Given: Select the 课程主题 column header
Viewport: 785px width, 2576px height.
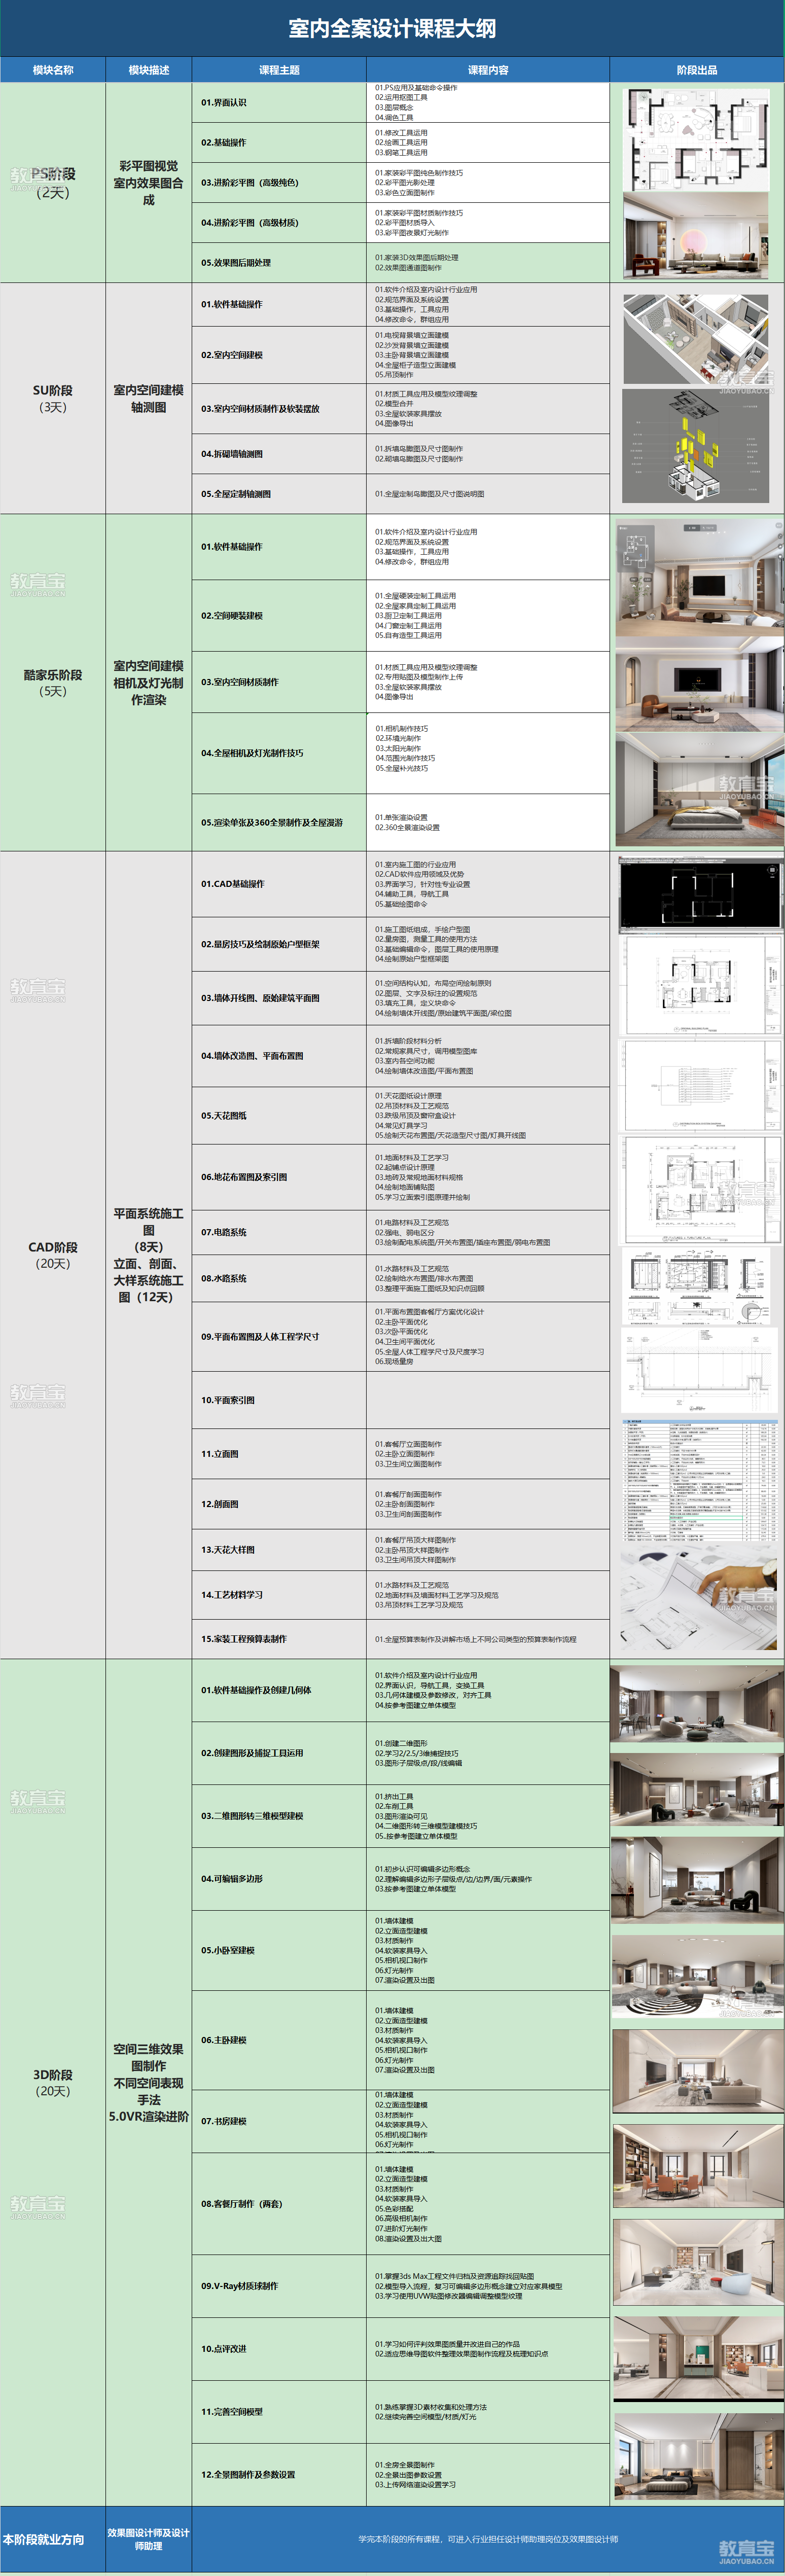Looking at the screenshot, I should 279,70.
